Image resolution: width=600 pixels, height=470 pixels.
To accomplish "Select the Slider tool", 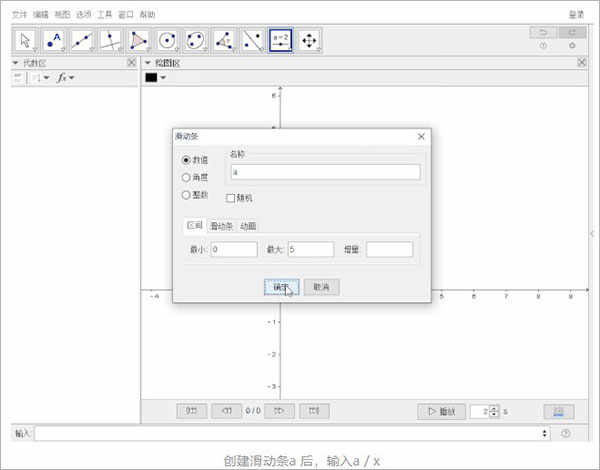I will coord(280,40).
